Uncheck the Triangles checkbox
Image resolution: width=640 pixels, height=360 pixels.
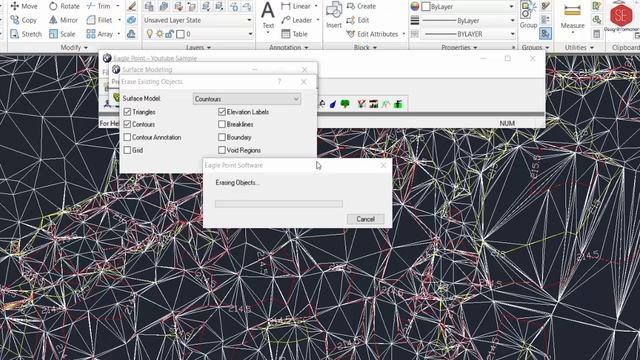coord(127,111)
